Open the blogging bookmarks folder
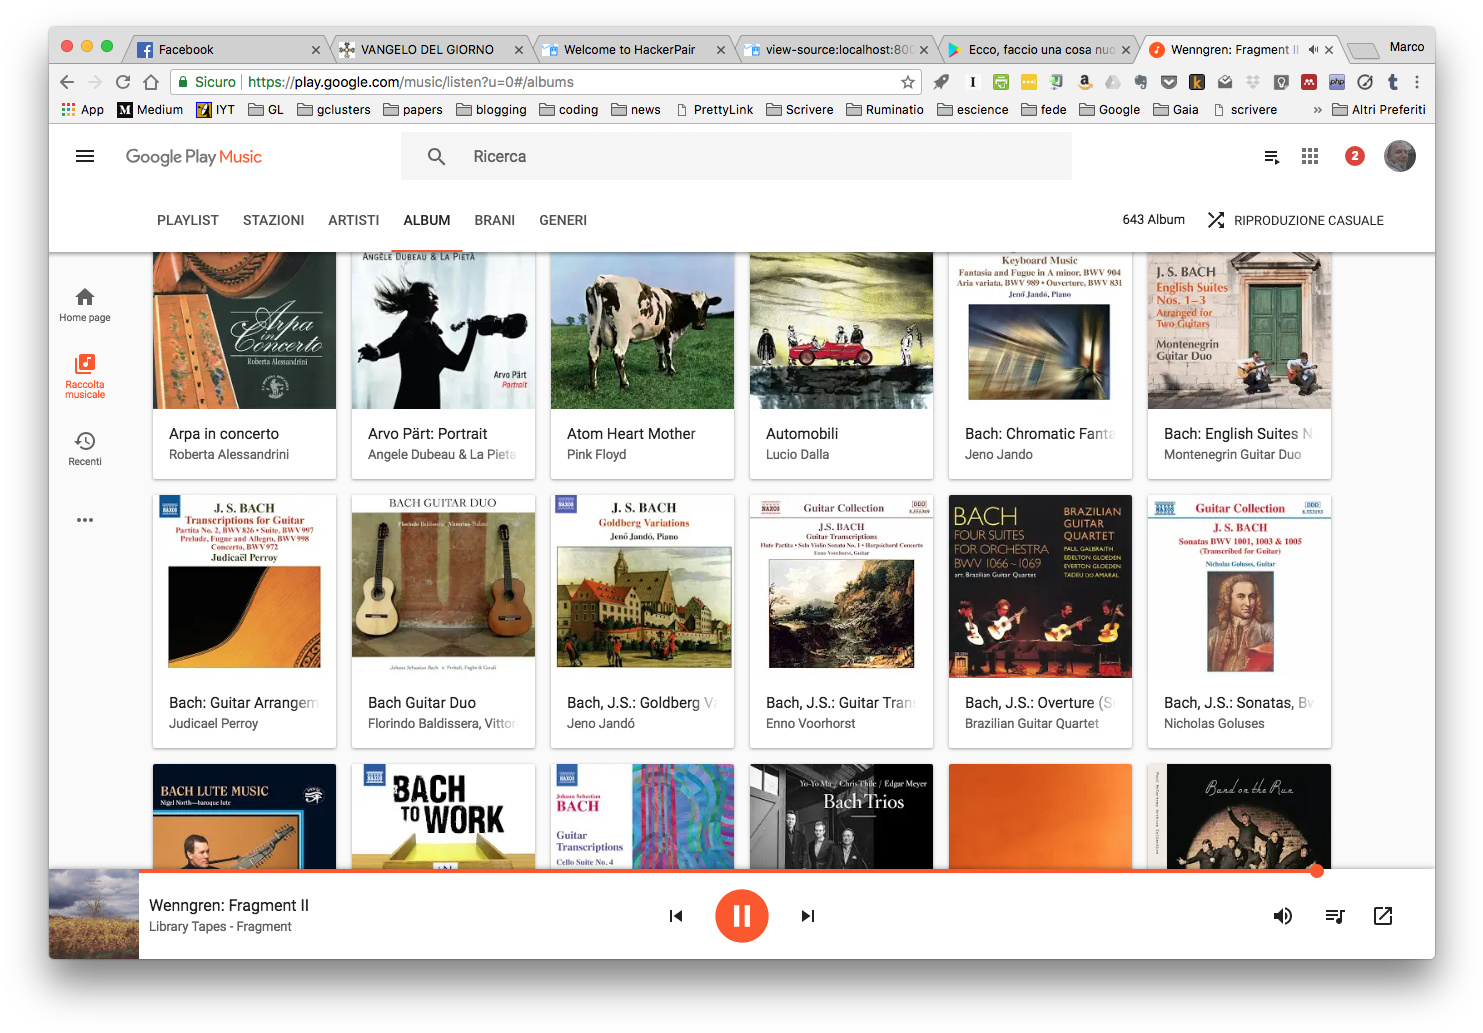The image size is (1483, 1033). click(x=491, y=110)
